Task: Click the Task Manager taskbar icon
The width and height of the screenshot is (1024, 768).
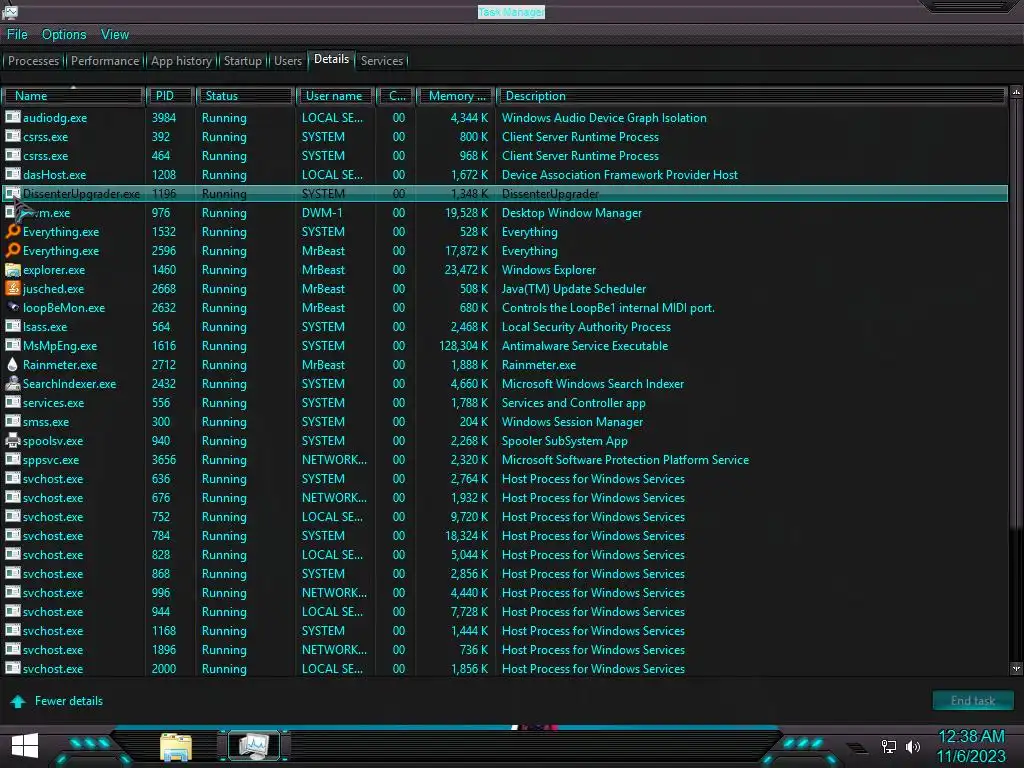Action: (254, 745)
